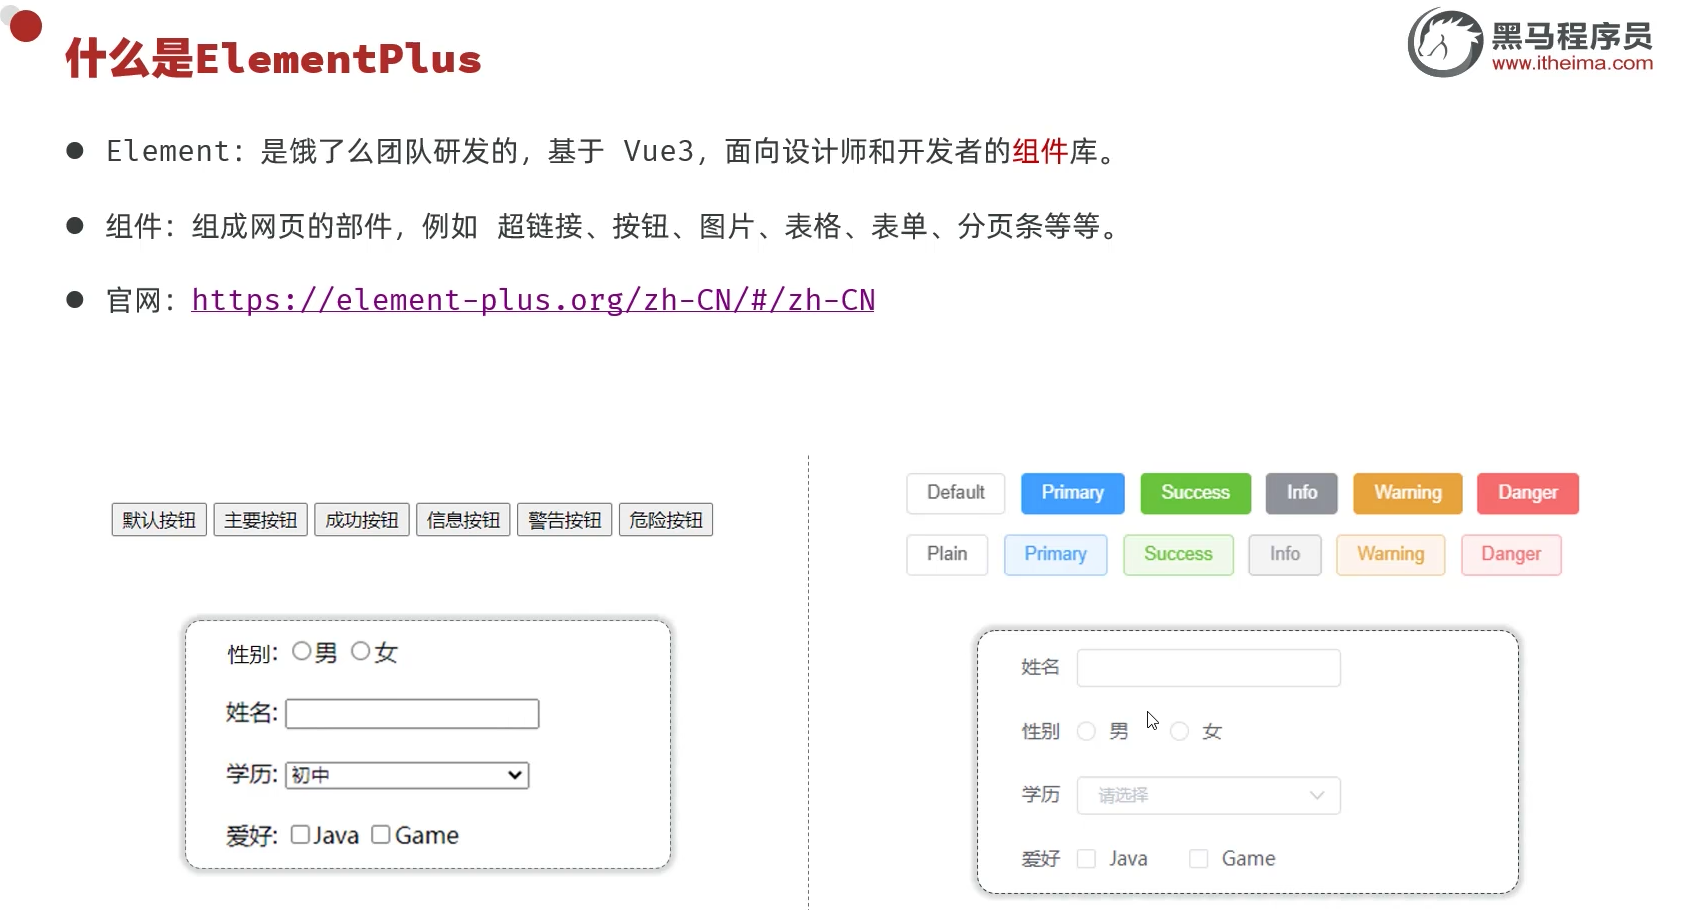Click the 默认按钮 plain HTML button
Screen dimensions: 1685x910
pyautogui.click(x=159, y=520)
